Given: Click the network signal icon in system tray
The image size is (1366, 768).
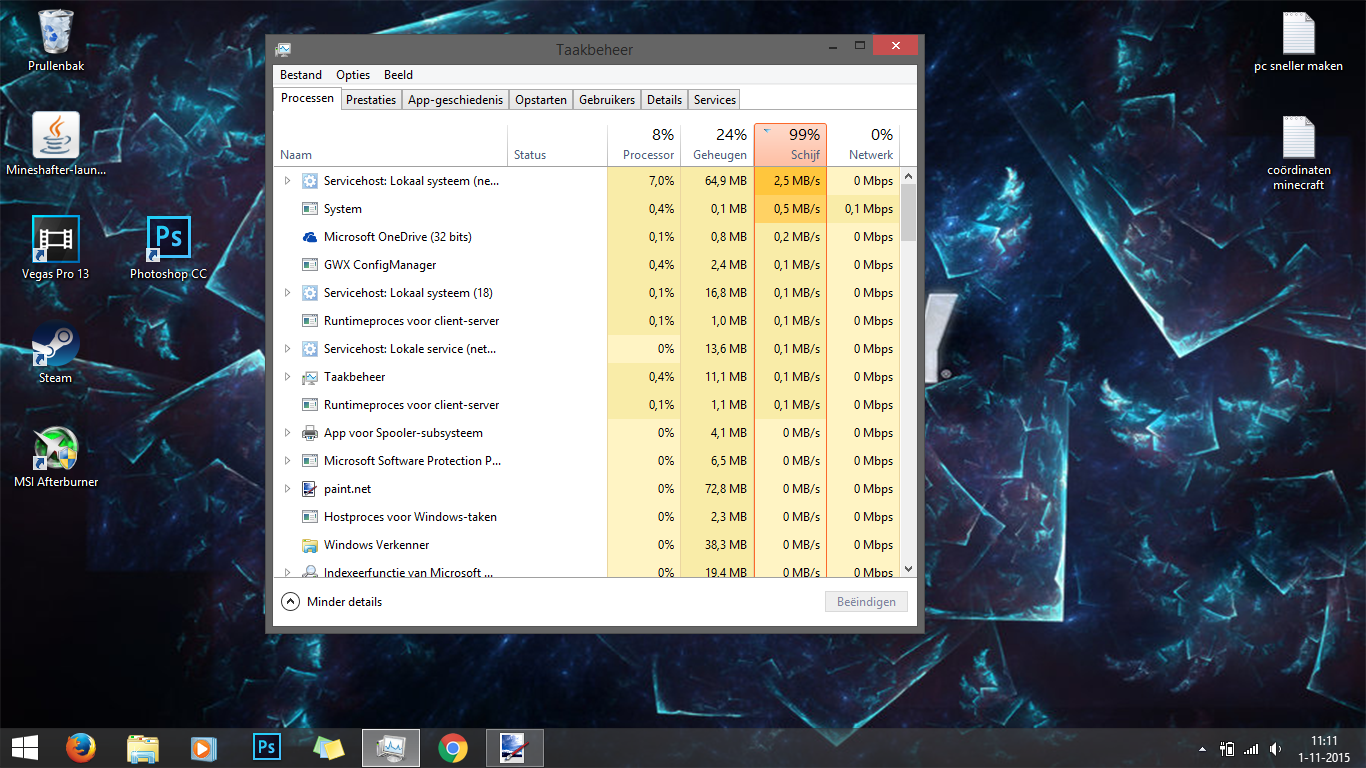Looking at the screenshot, I should coord(1251,748).
